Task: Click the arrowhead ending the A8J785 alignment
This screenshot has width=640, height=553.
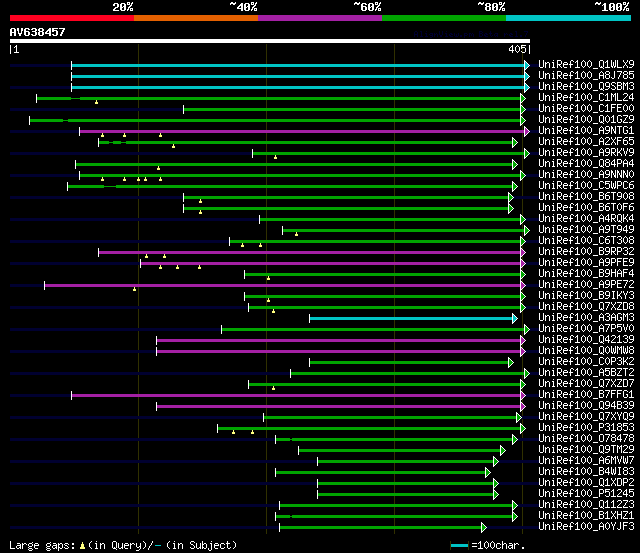Action: pyautogui.click(x=527, y=76)
